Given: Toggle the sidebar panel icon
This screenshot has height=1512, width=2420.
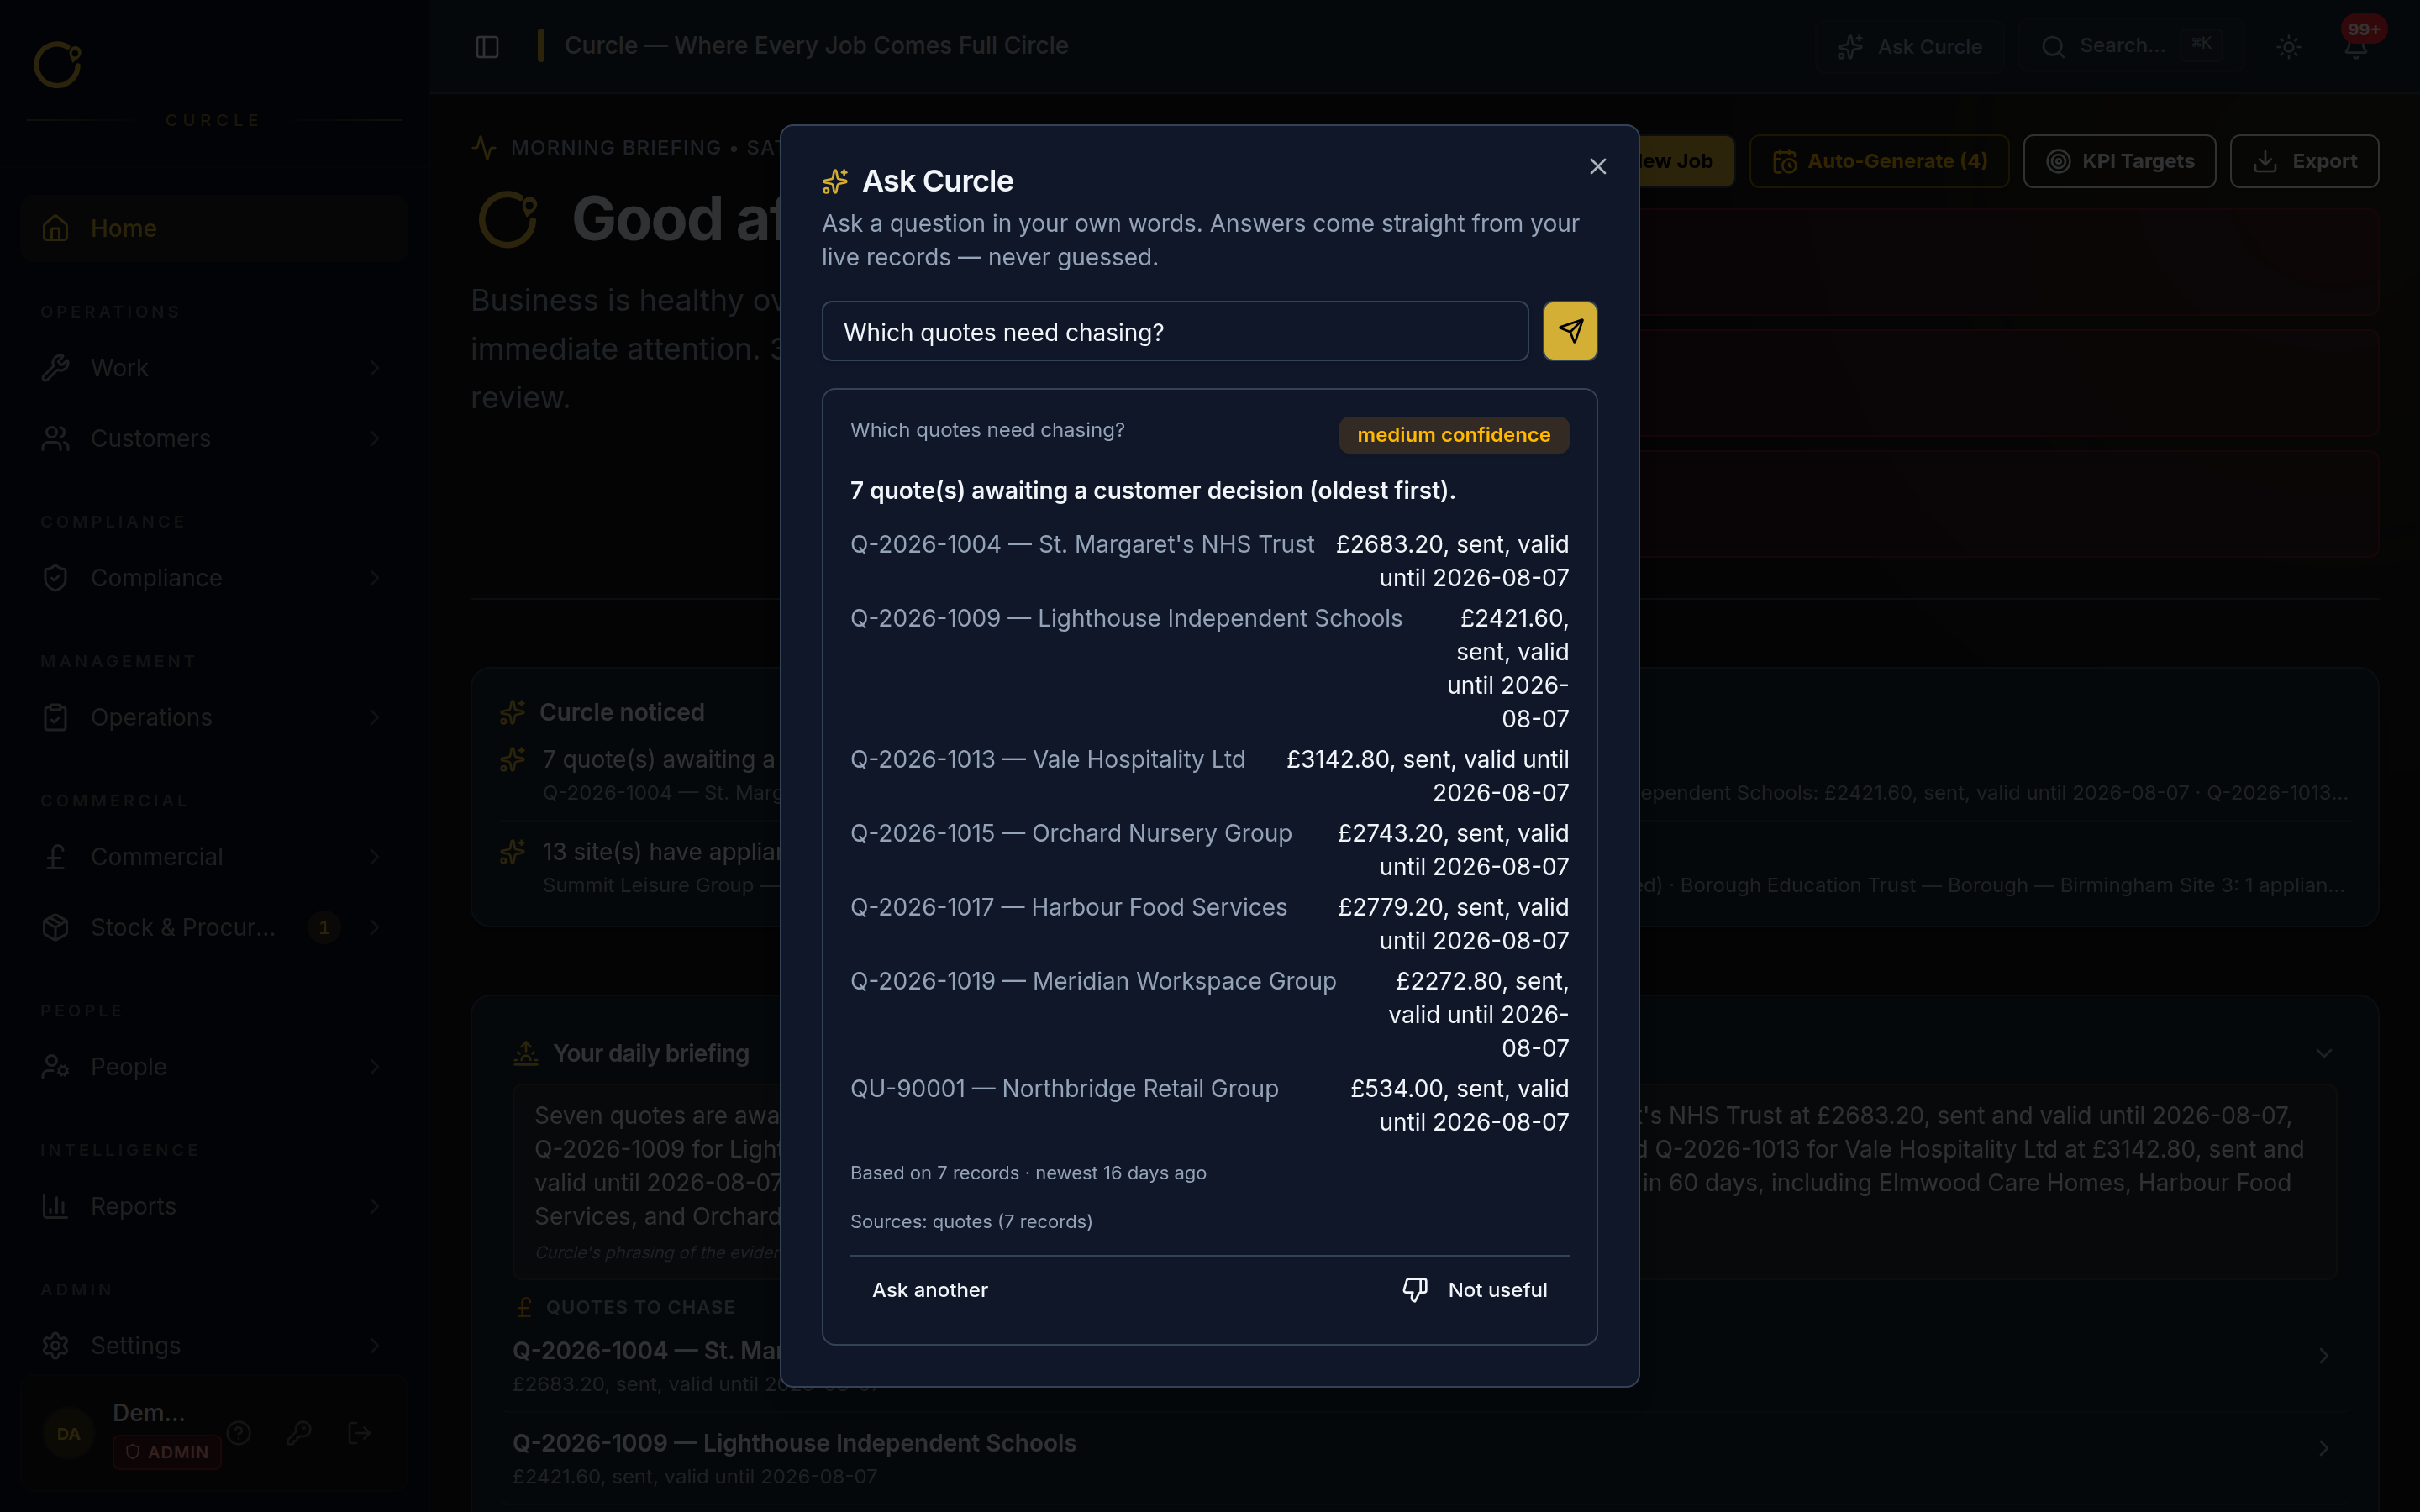Looking at the screenshot, I should pos(487,47).
